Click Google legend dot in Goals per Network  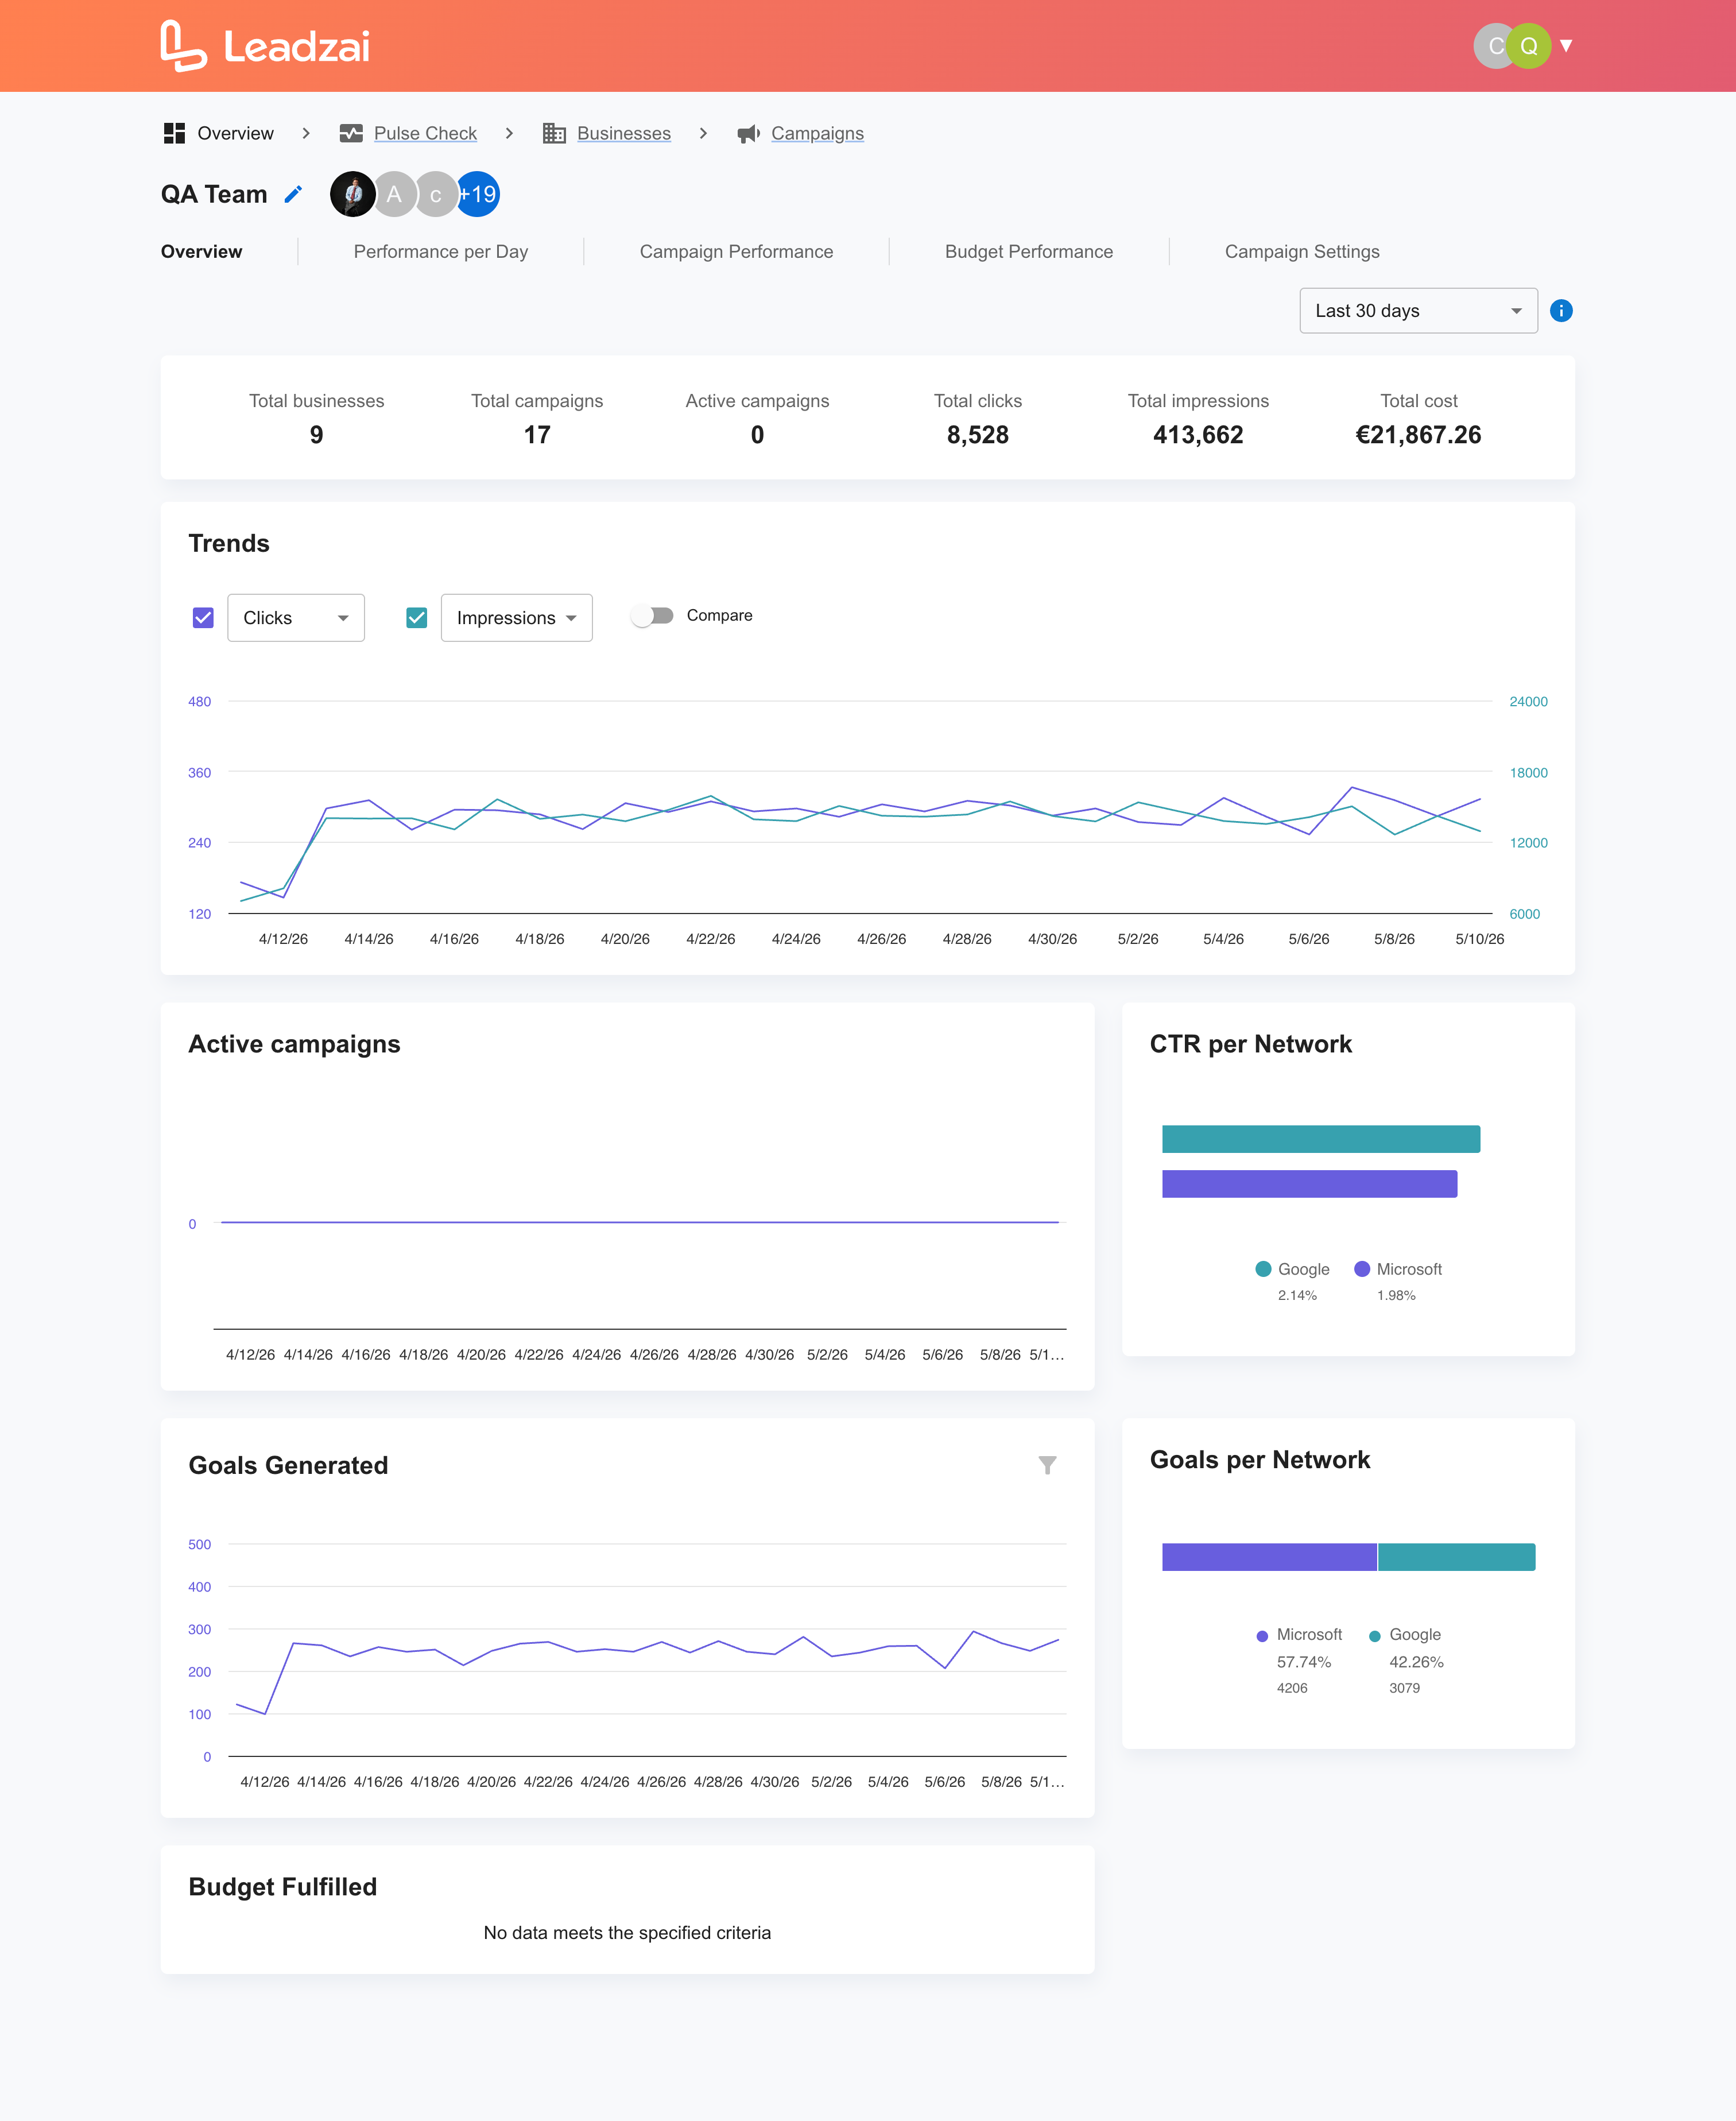1375,1636
